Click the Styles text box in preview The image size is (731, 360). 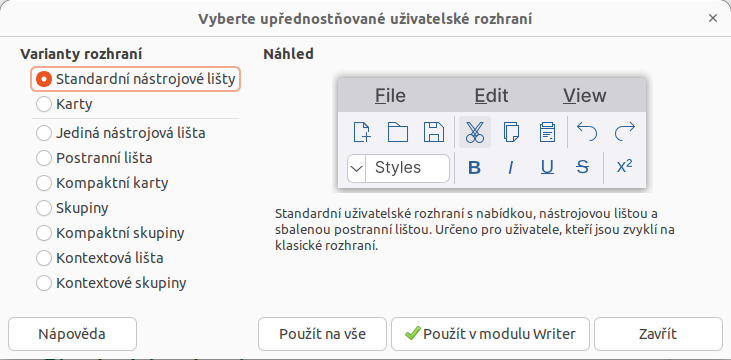407,168
